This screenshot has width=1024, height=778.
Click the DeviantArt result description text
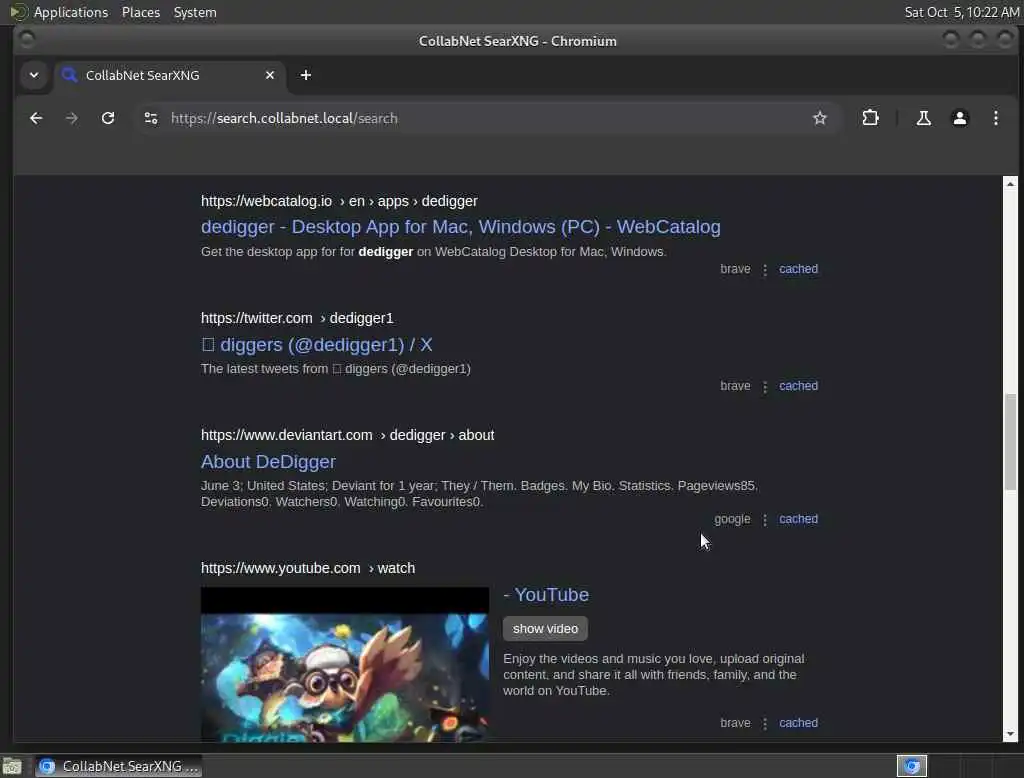click(479, 493)
